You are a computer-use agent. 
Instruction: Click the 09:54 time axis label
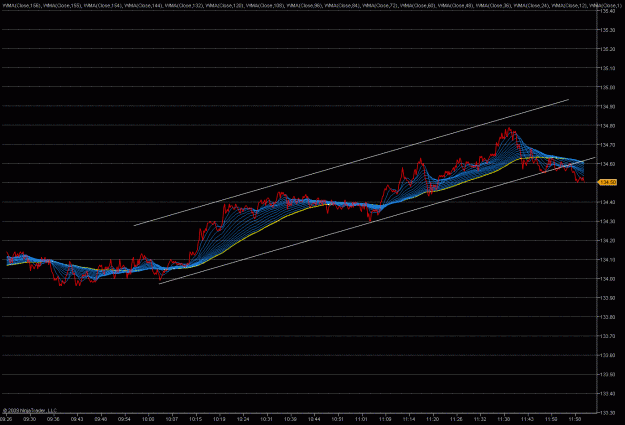pos(124,419)
